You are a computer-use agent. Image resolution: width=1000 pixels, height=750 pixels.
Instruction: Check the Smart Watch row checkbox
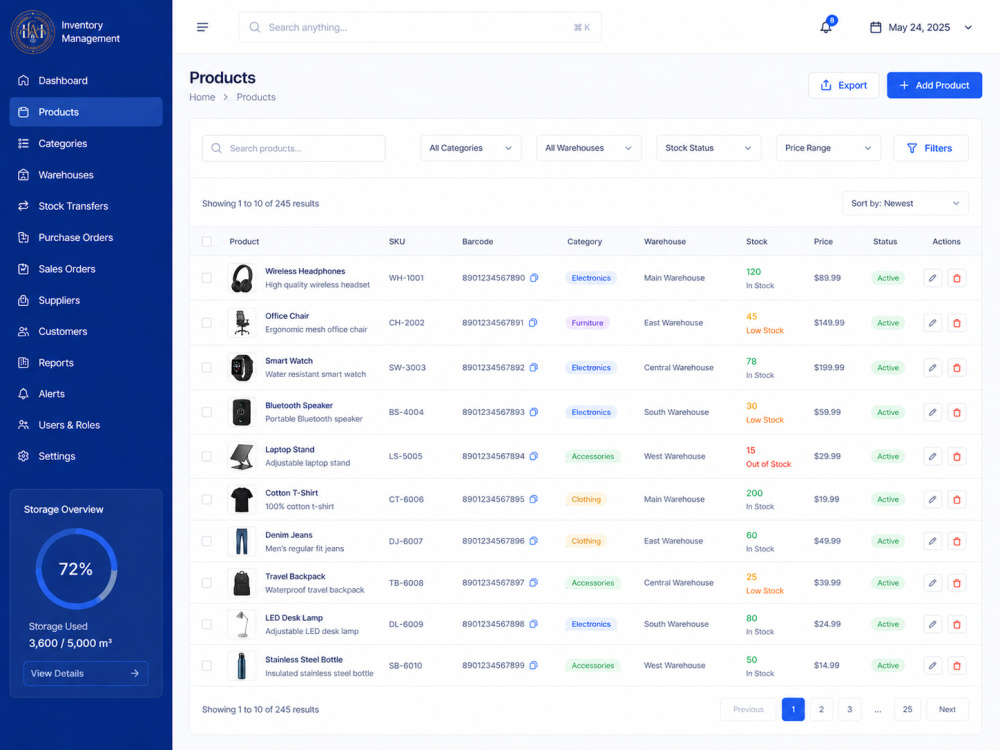pyautogui.click(x=207, y=367)
